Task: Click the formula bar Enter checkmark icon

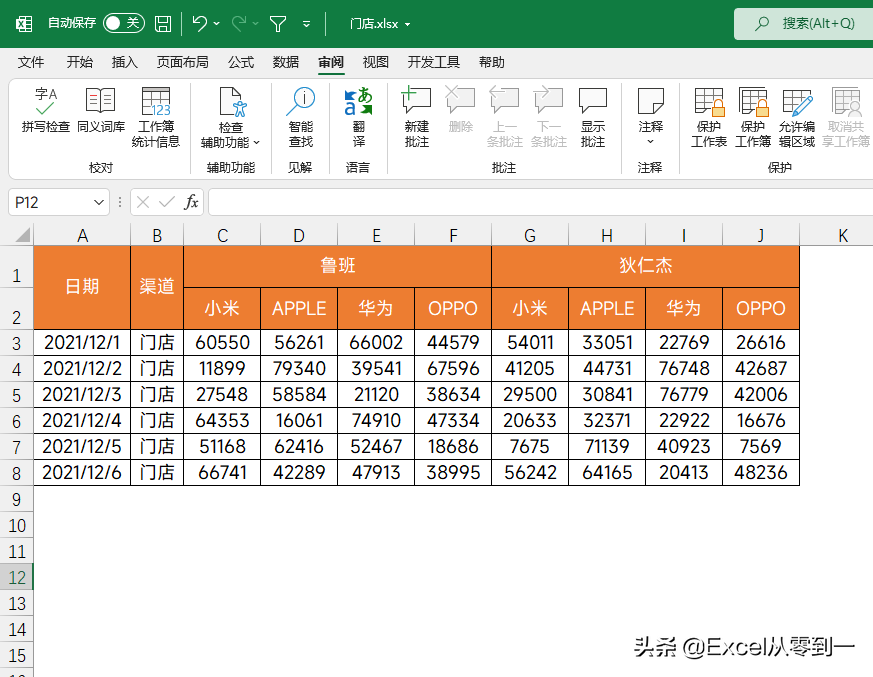Action: click(166, 202)
